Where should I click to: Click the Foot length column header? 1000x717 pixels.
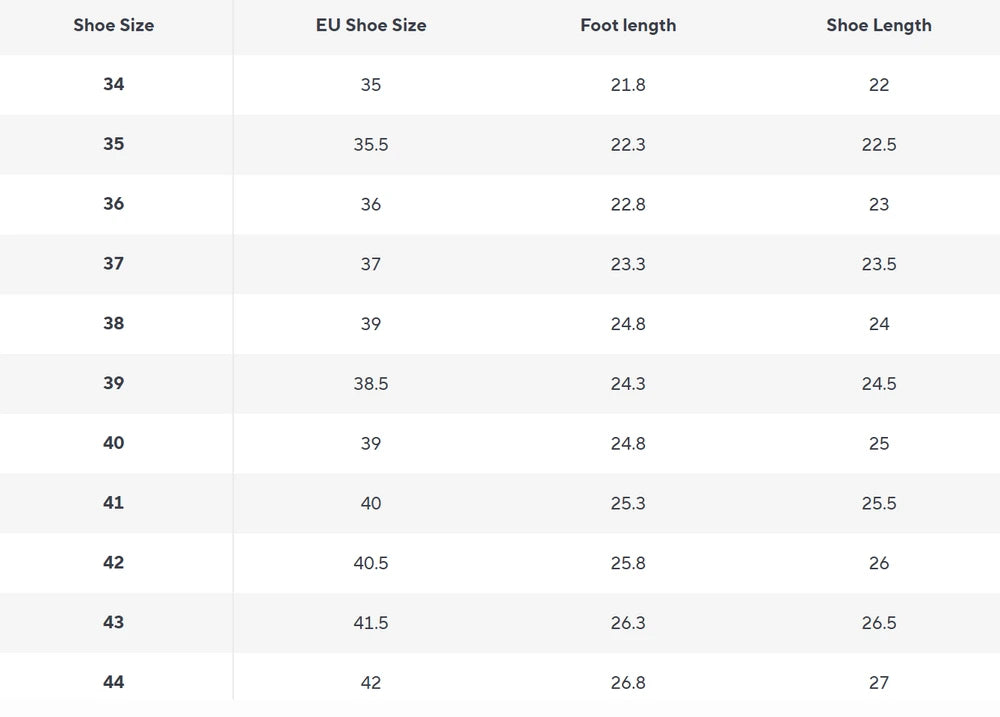[628, 26]
